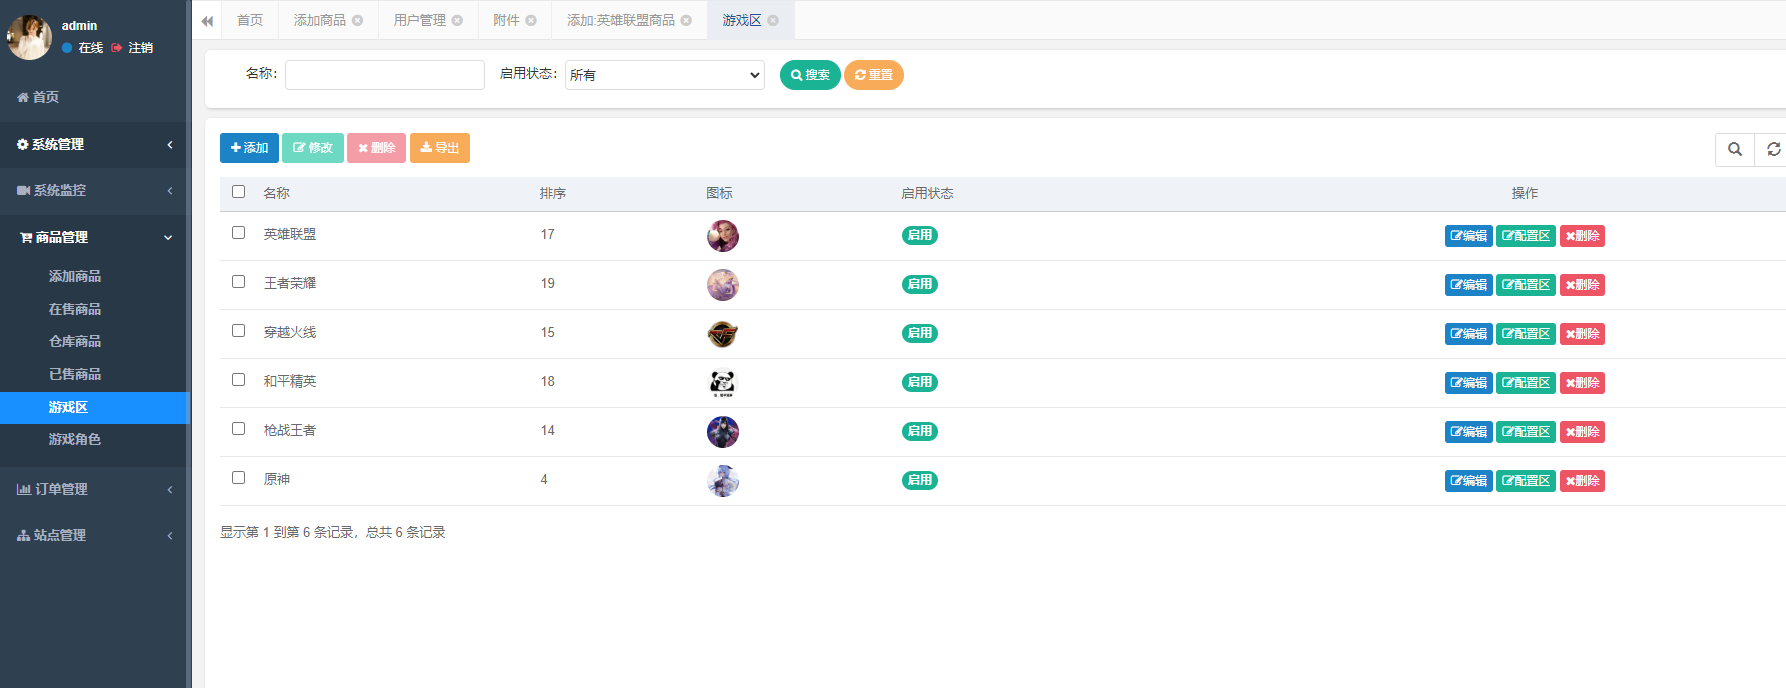Viewport: 1786px width, 688px height.
Task: Tick the checkbox for 原神
Action: (x=238, y=478)
